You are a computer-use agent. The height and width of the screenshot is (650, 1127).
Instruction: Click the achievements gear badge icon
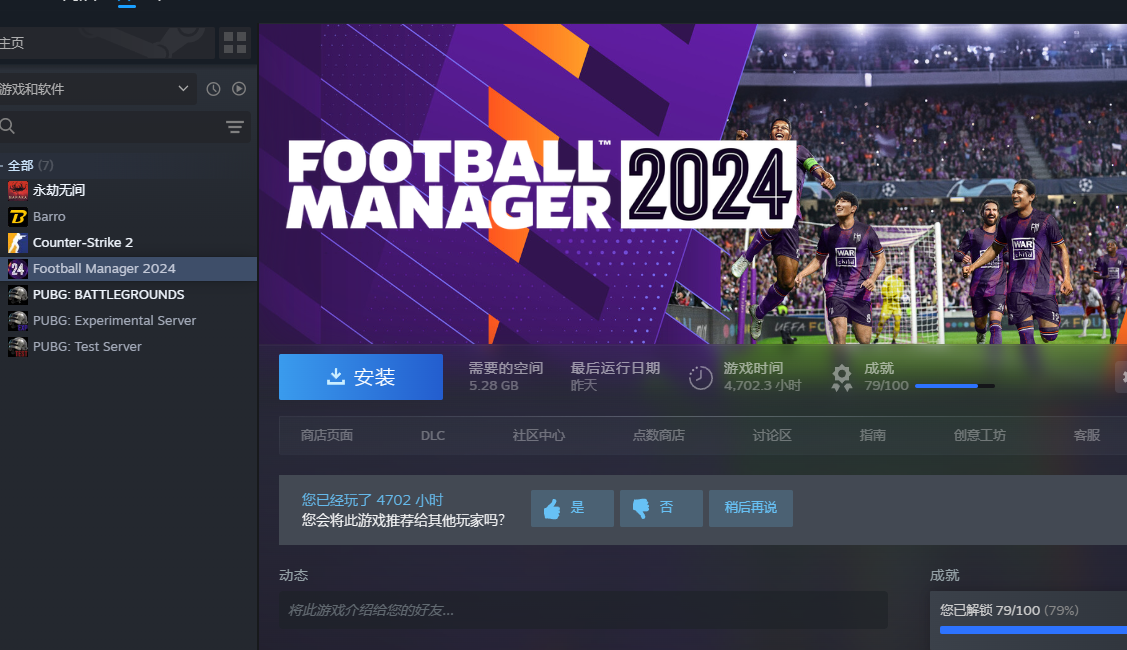[x=842, y=377]
